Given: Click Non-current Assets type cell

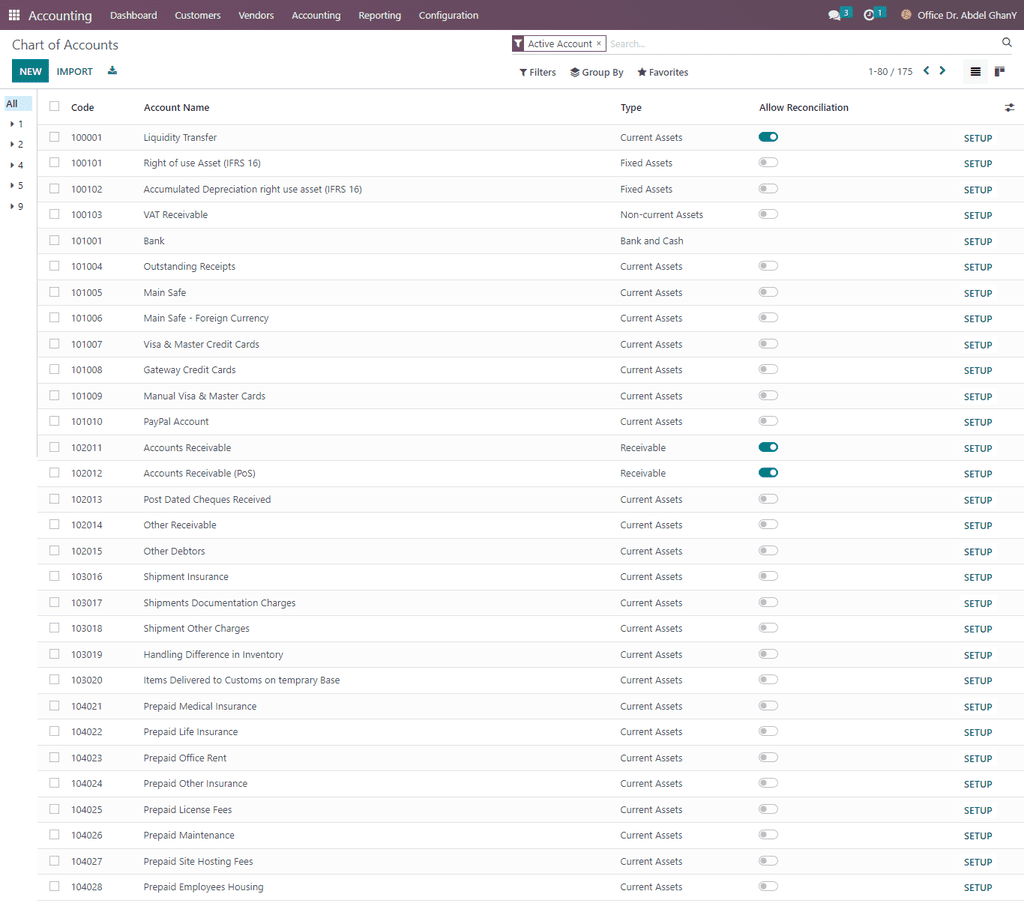Looking at the screenshot, I should (662, 215).
